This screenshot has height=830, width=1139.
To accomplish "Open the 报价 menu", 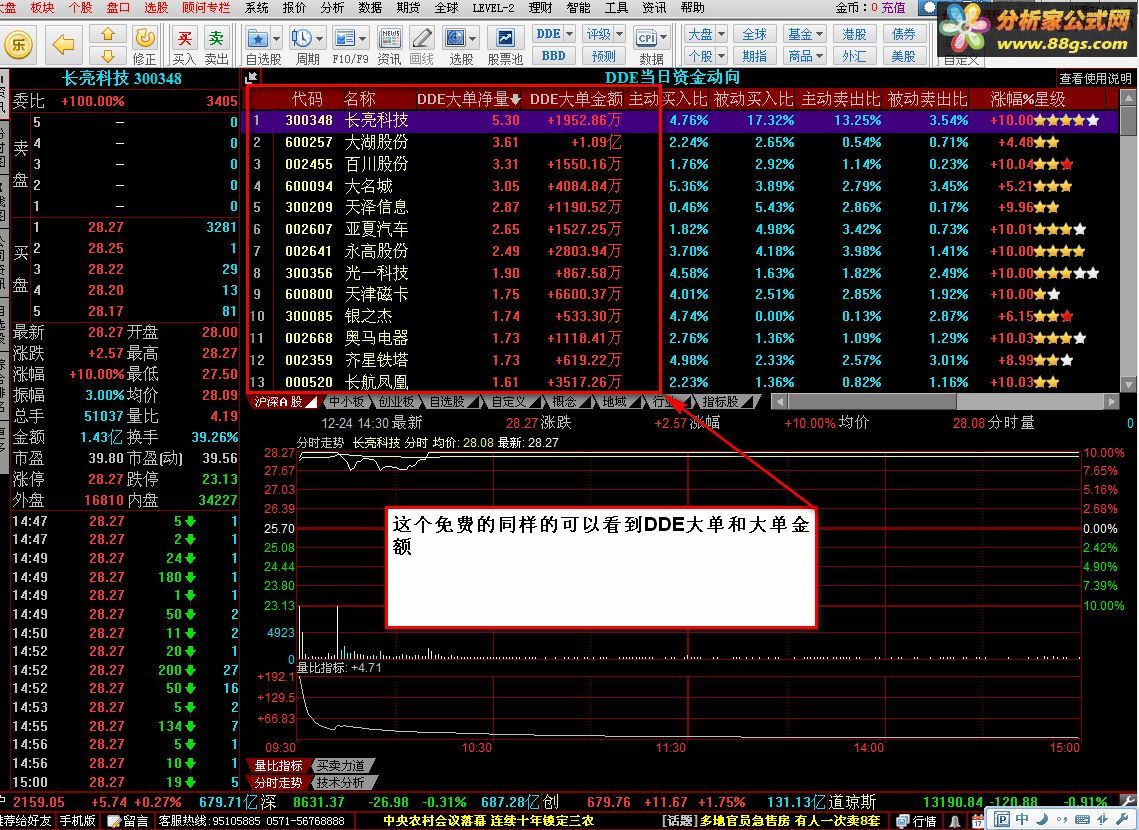I will click(x=294, y=7).
